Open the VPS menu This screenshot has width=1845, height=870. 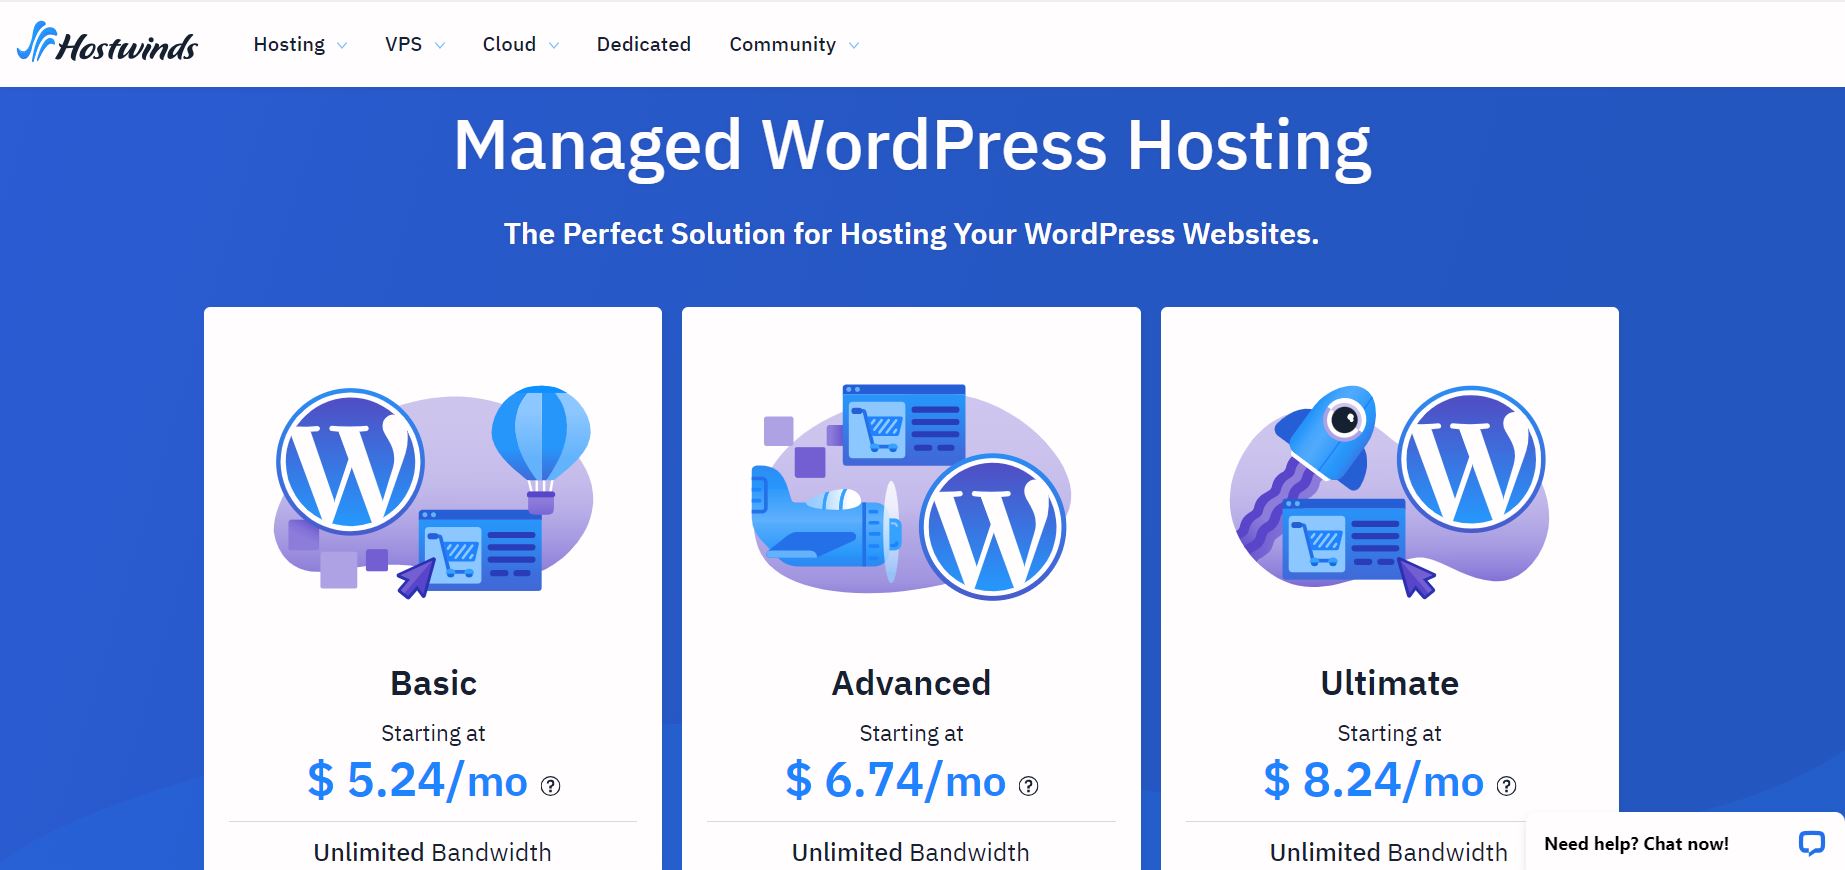(403, 44)
